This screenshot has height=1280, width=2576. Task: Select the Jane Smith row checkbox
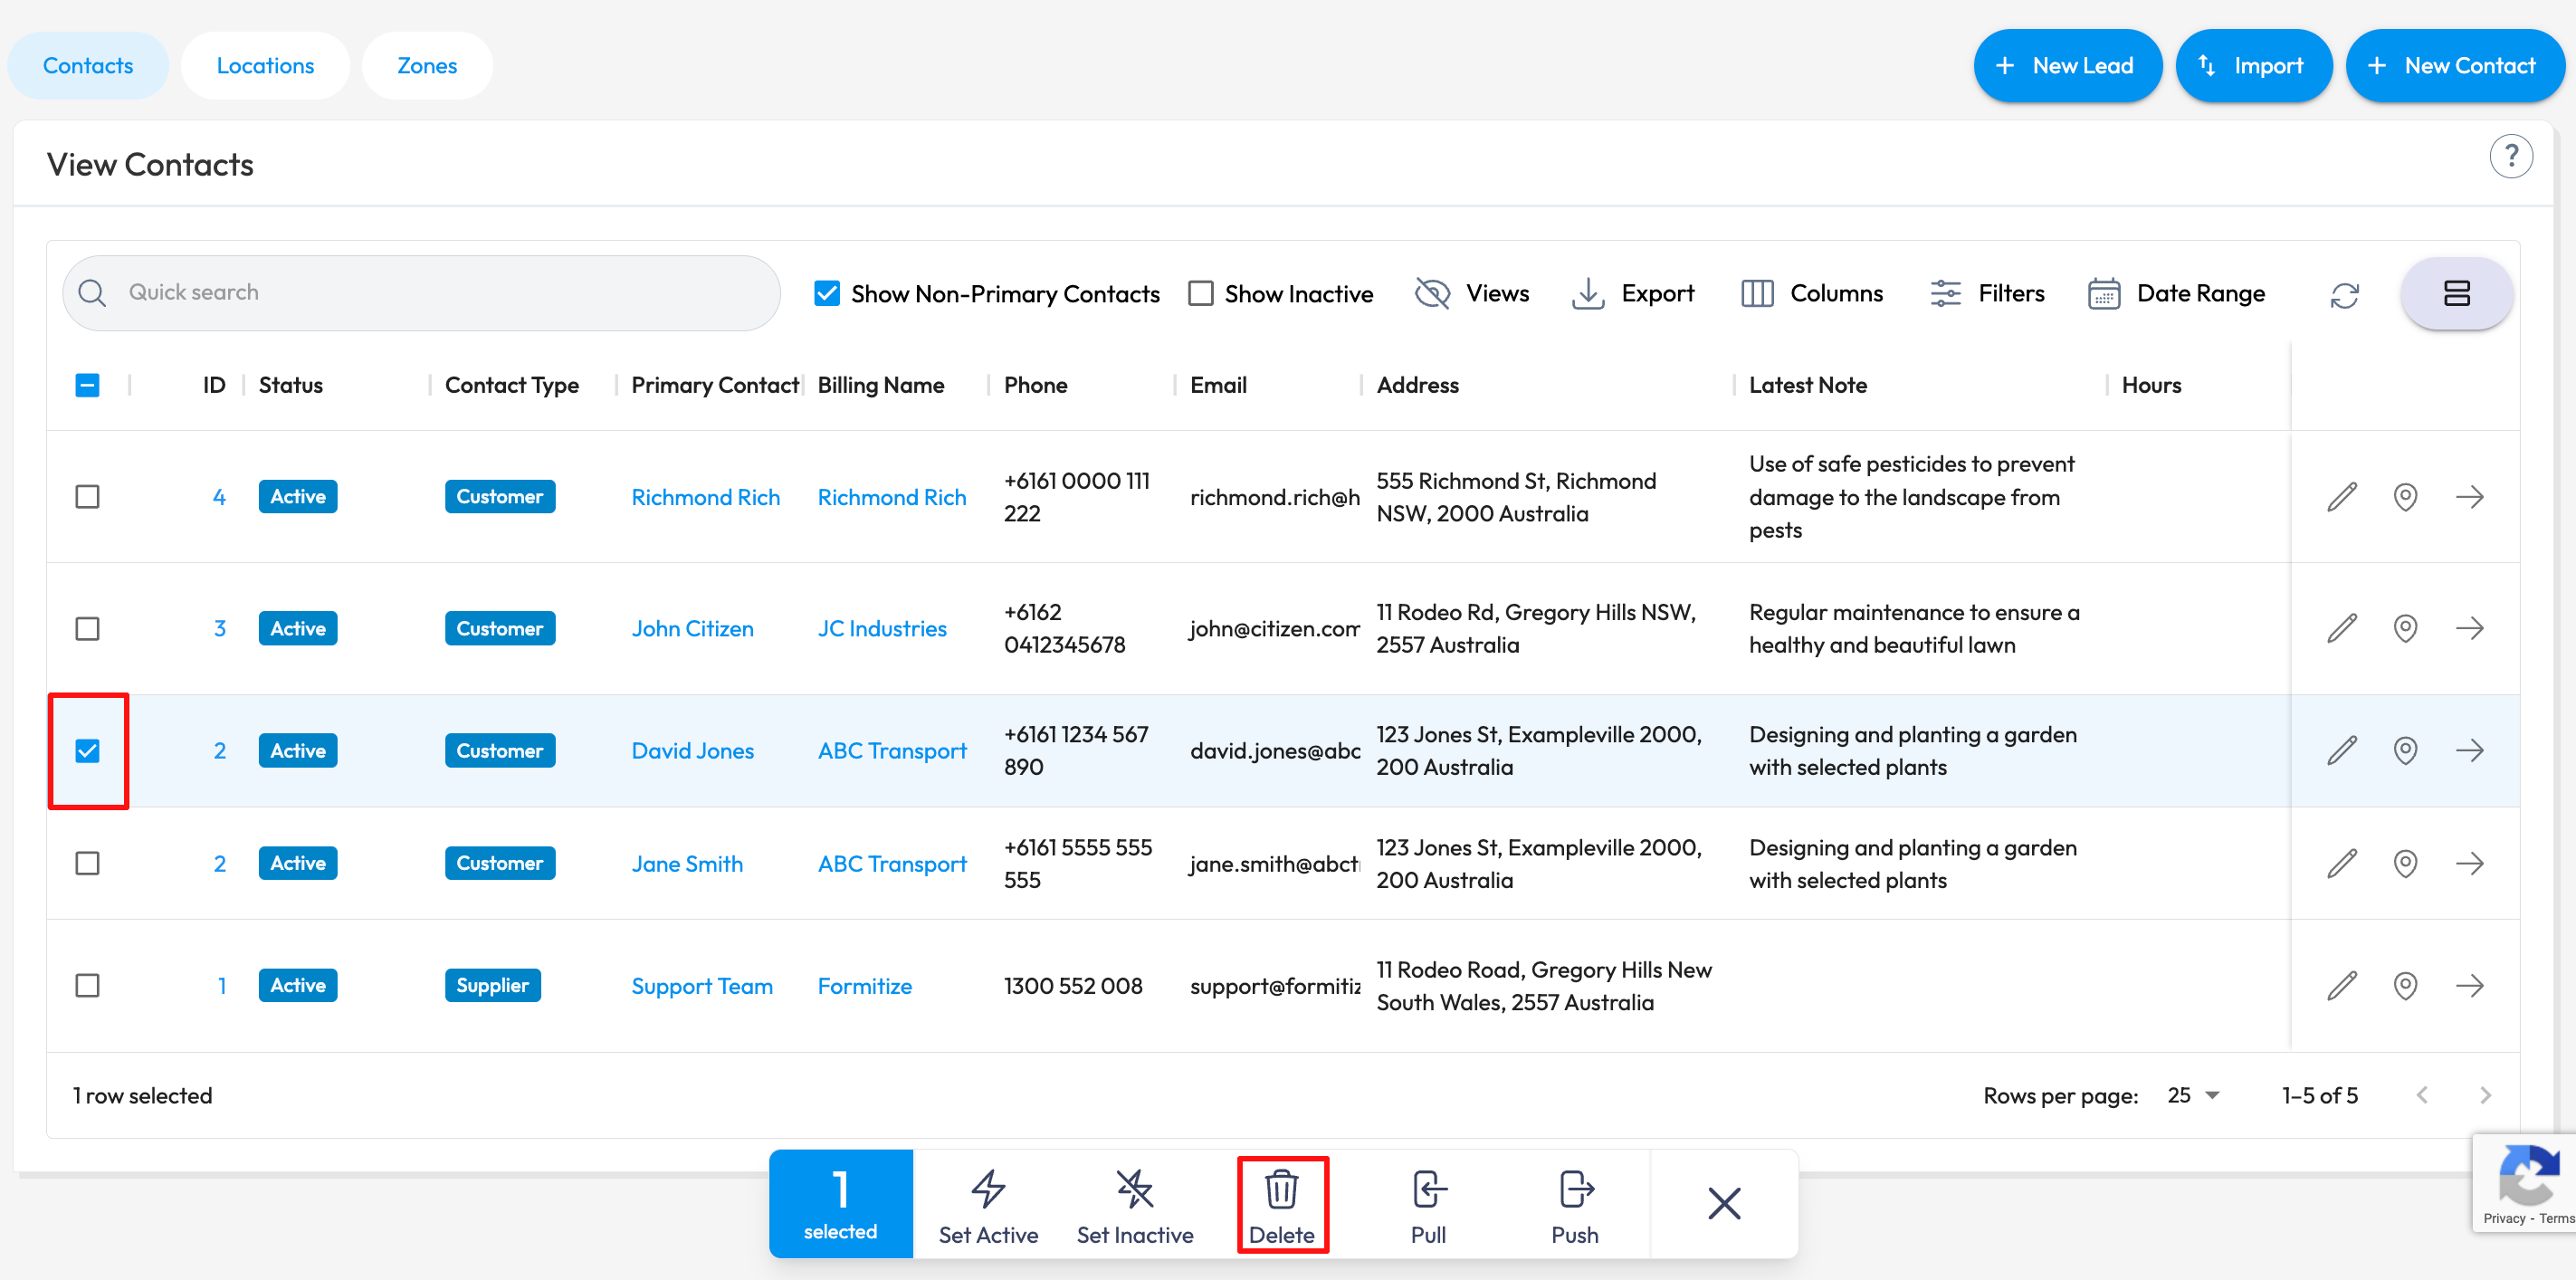point(88,863)
